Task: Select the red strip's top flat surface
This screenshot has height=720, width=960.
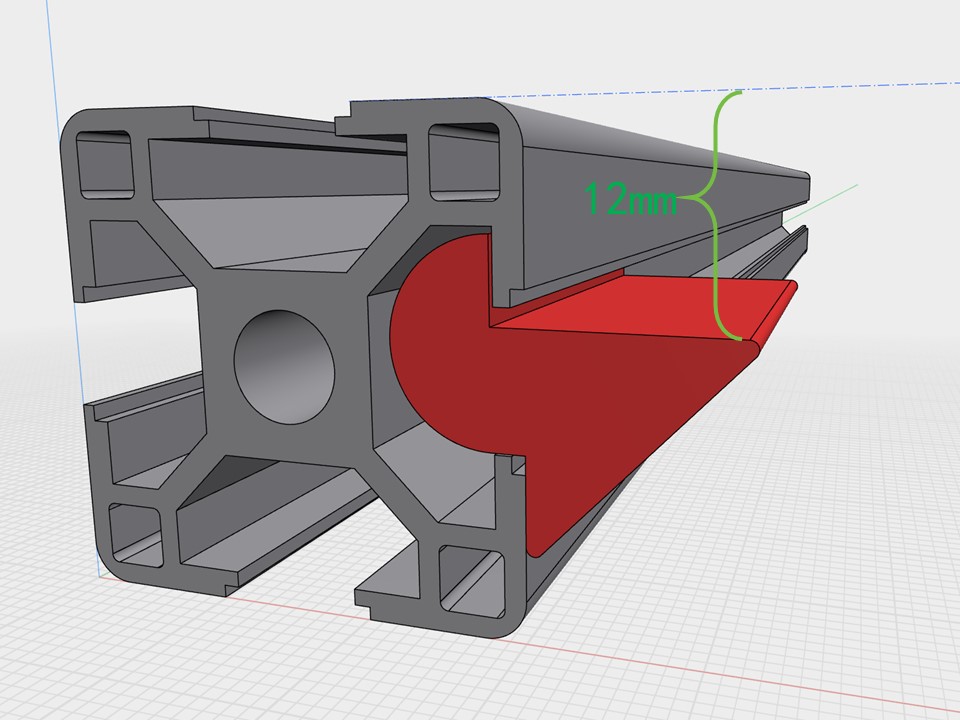Action: coord(643,309)
